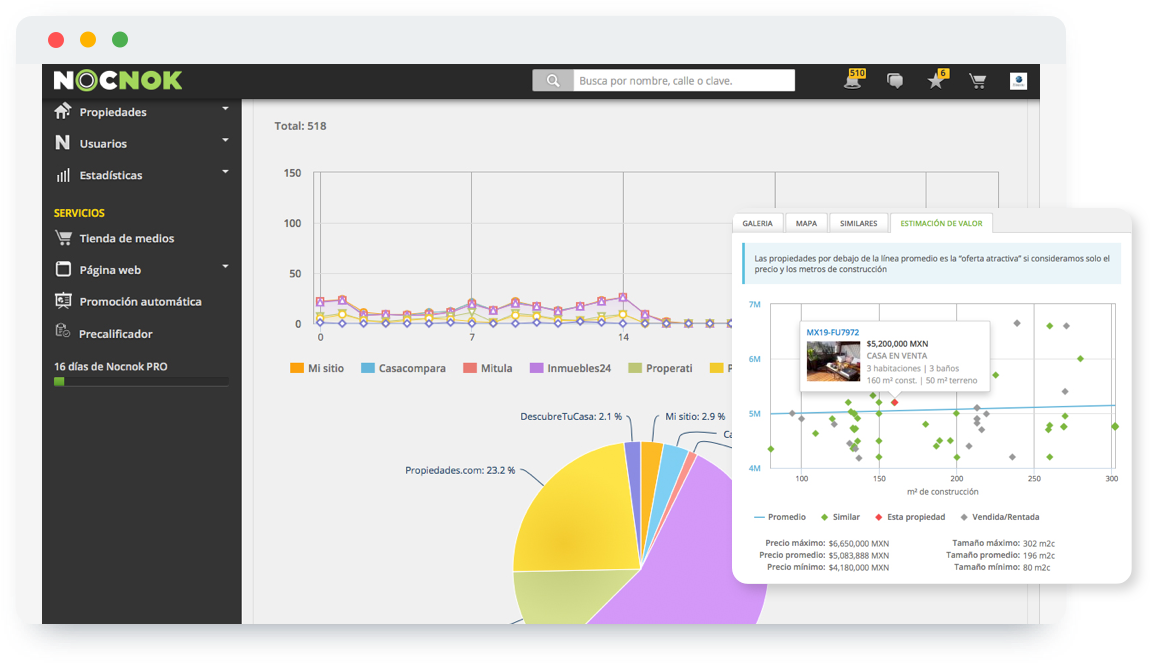
Task: Expand the Propiedades menu arrow
Action: coord(225,109)
